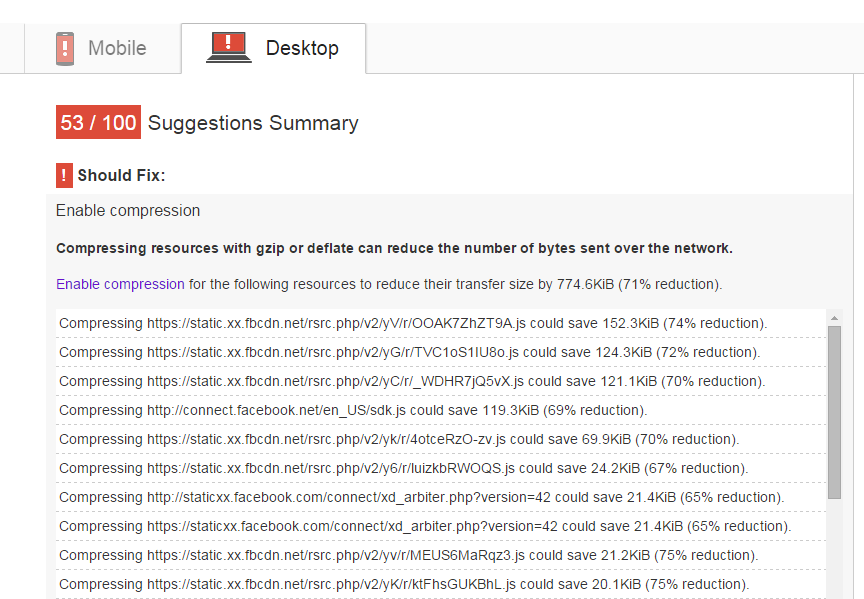Image resolution: width=864 pixels, height=599 pixels.
Task: Collapse the Enable compression rule heading
Action: (x=128, y=211)
